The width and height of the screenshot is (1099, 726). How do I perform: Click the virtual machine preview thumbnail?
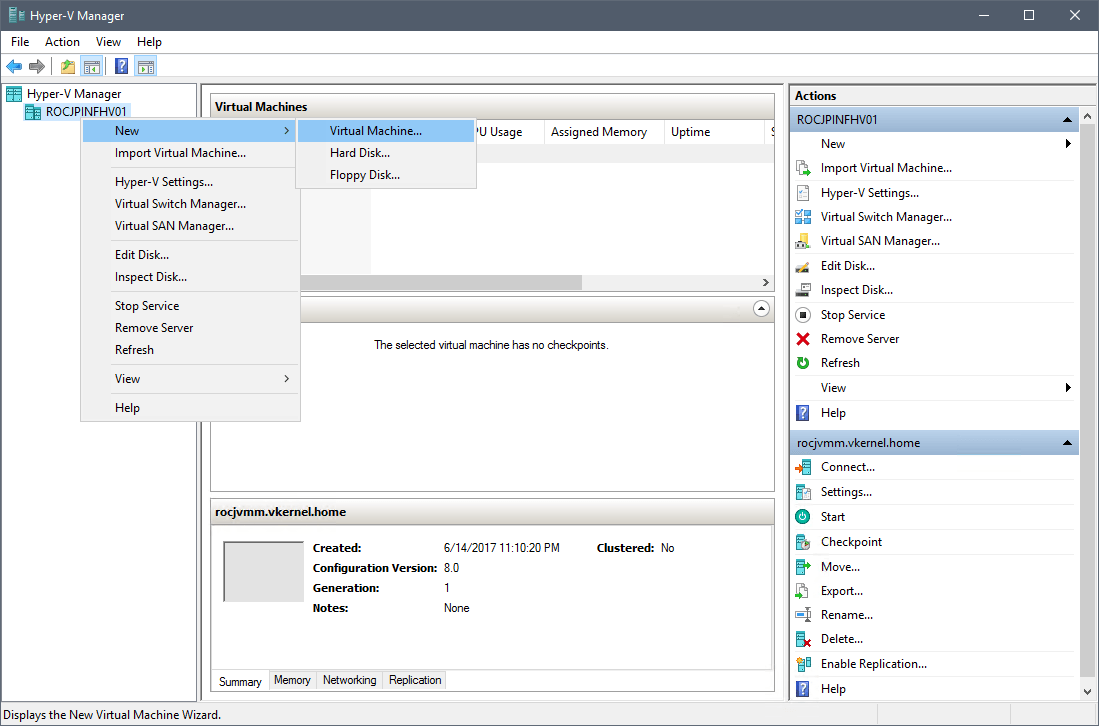(264, 572)
